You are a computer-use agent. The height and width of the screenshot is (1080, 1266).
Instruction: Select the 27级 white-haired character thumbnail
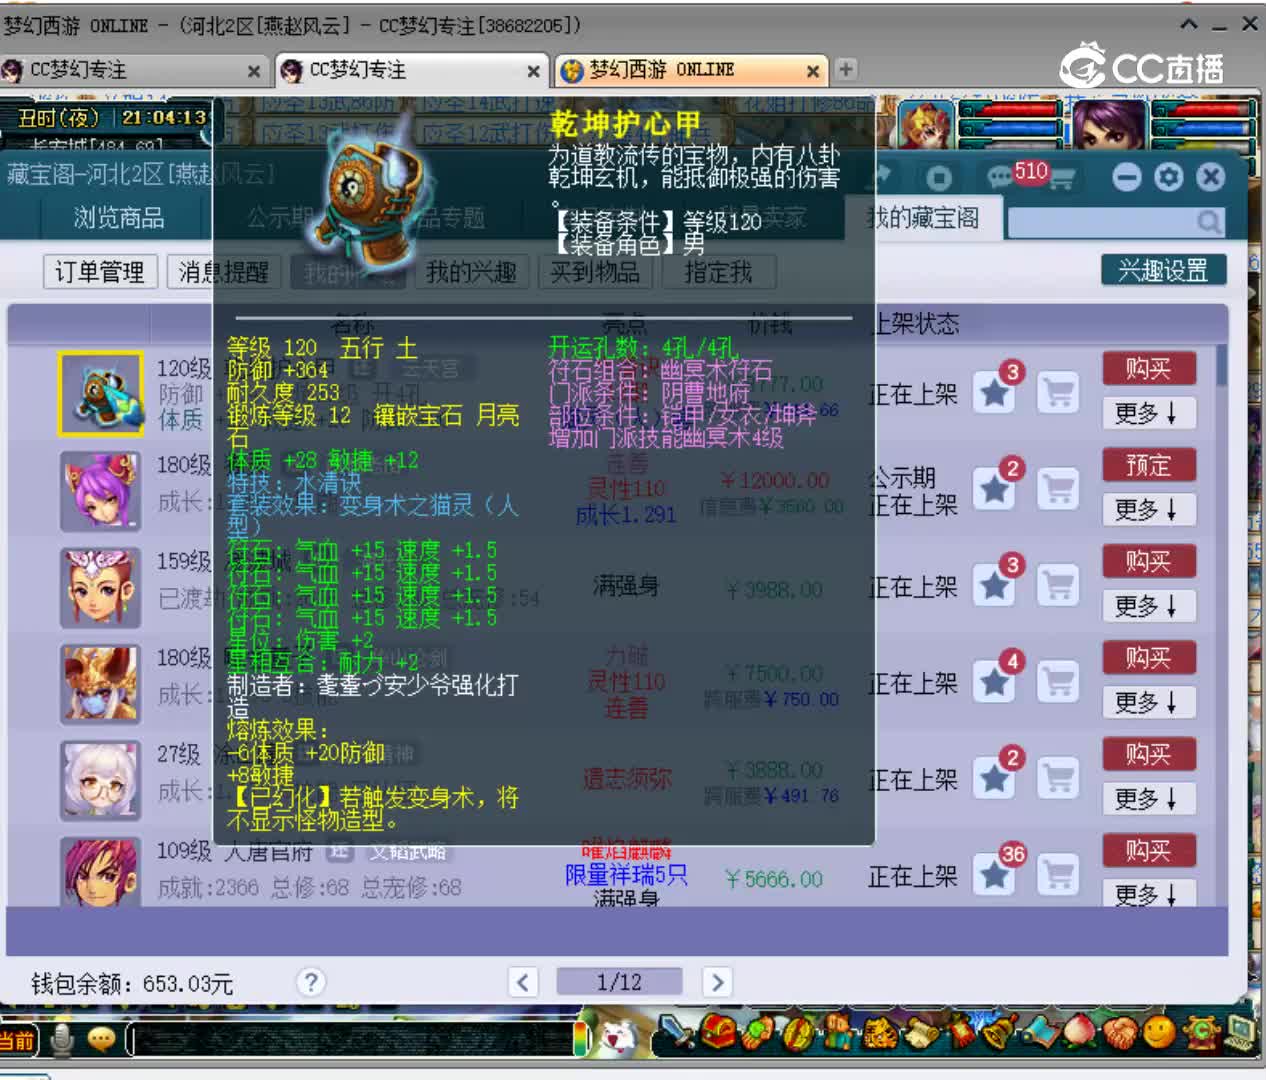coord(99,779)
